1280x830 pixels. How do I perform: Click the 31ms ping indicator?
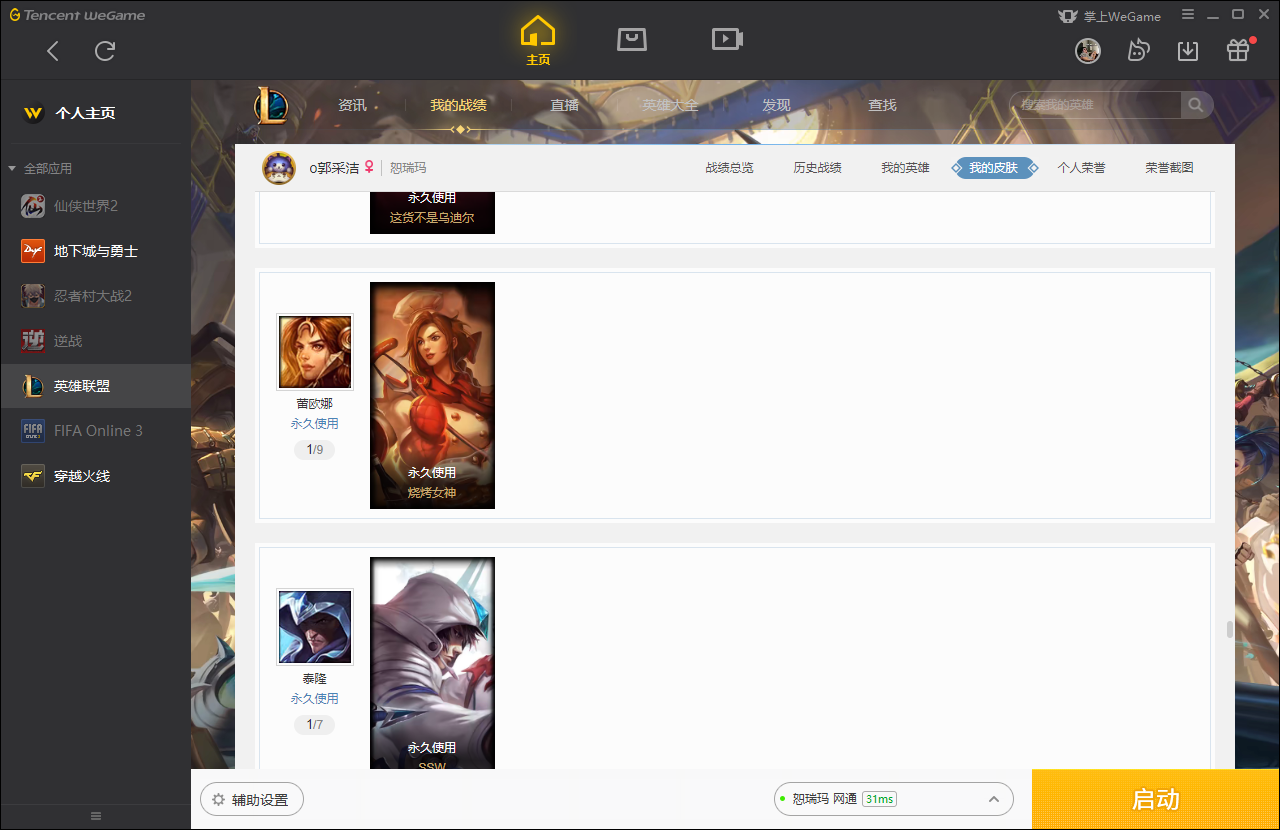[x=879, y=799]
